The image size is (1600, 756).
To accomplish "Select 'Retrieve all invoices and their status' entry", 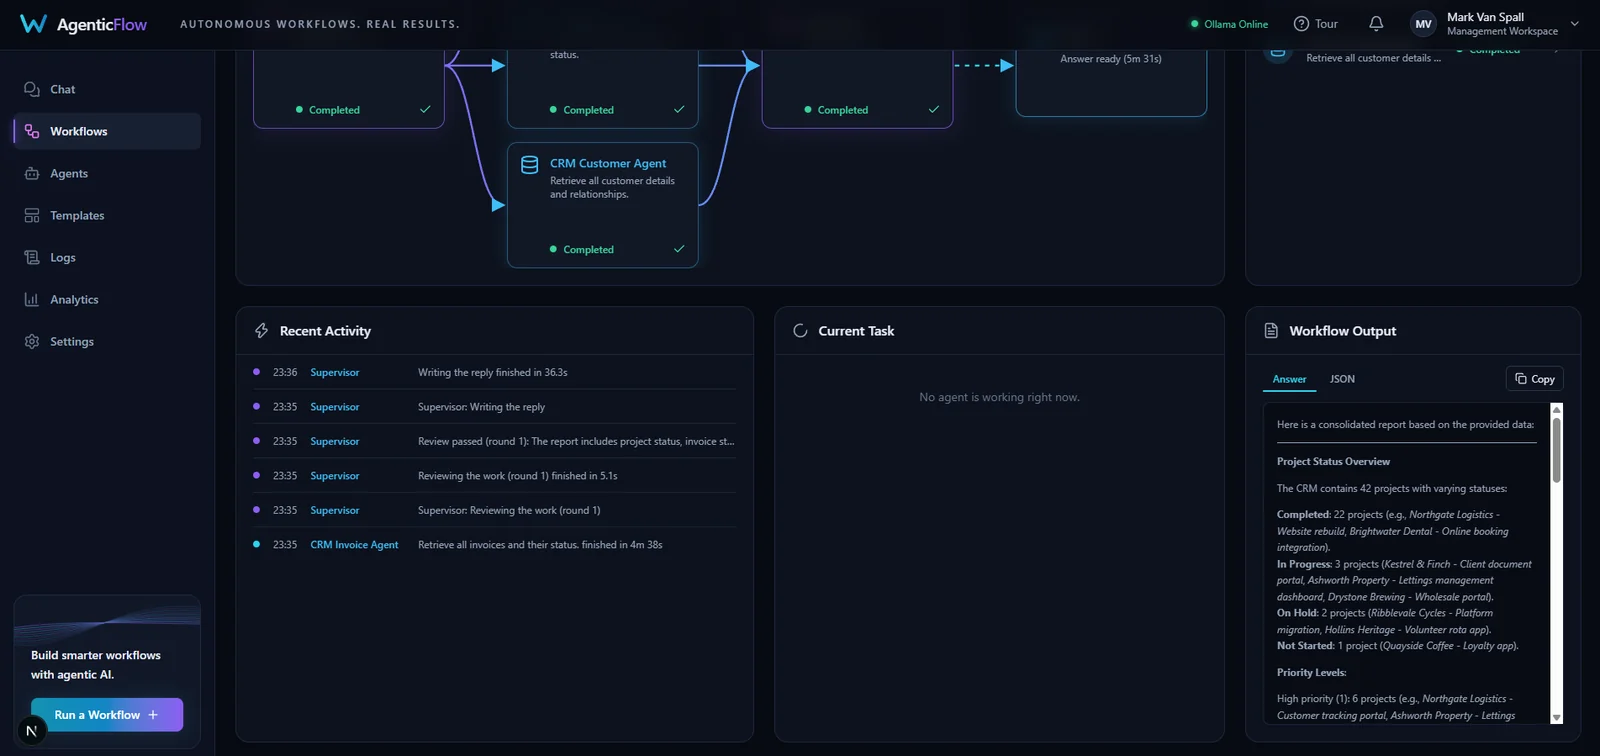I will coord(540,545).
